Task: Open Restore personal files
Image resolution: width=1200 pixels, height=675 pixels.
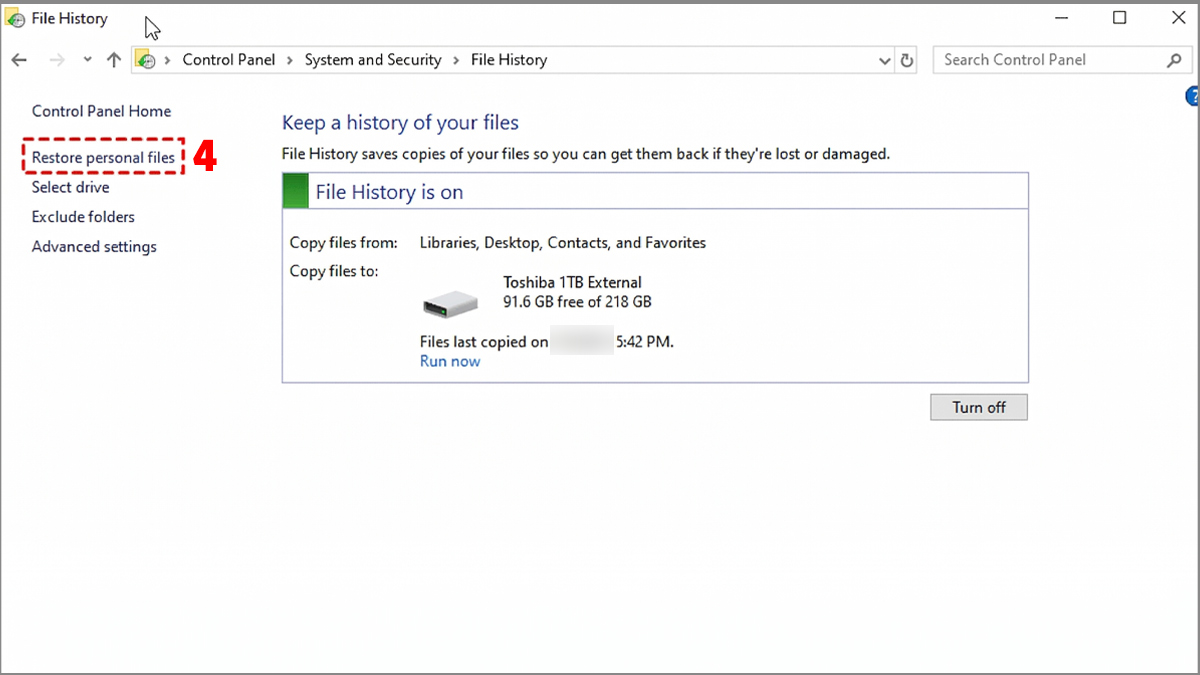Action: tap(103, 157)
